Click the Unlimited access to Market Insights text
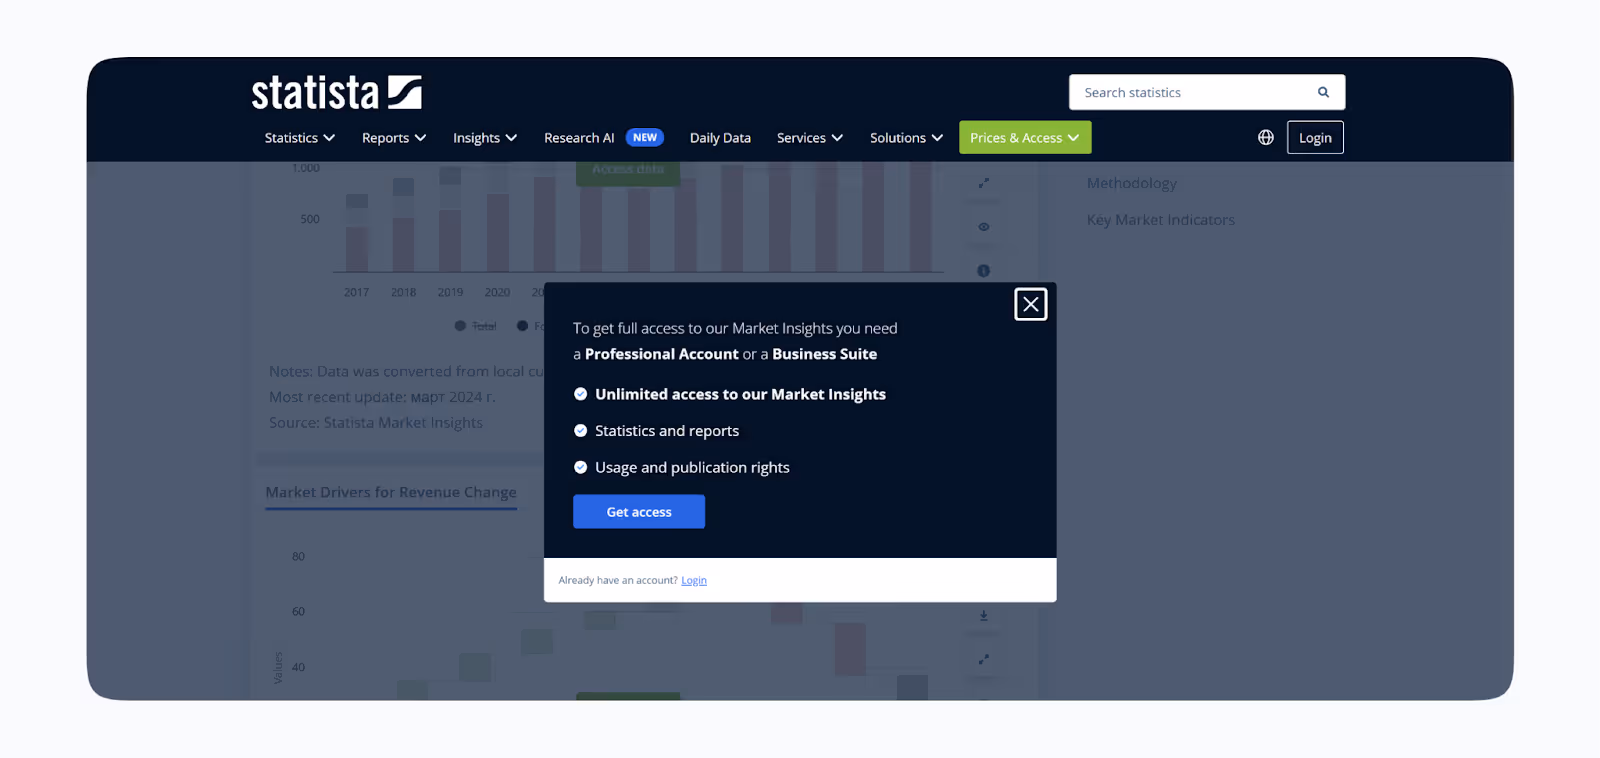The width and height of the screenshot is (1600, 758). point(740,394)
